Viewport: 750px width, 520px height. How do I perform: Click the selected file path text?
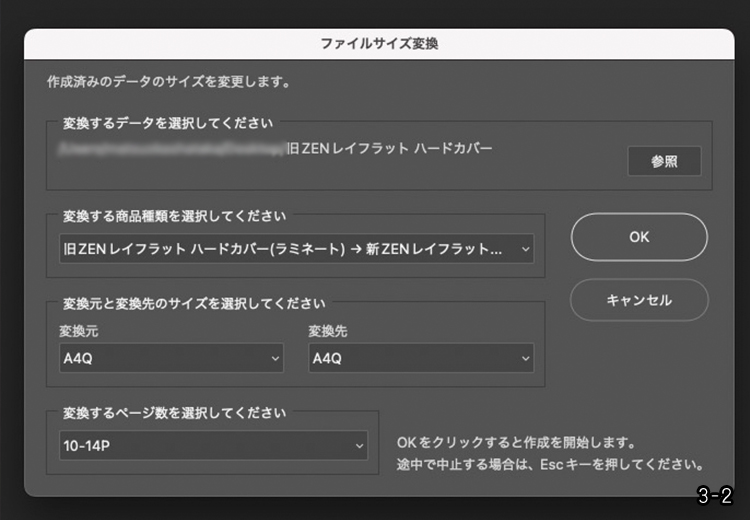275,148
